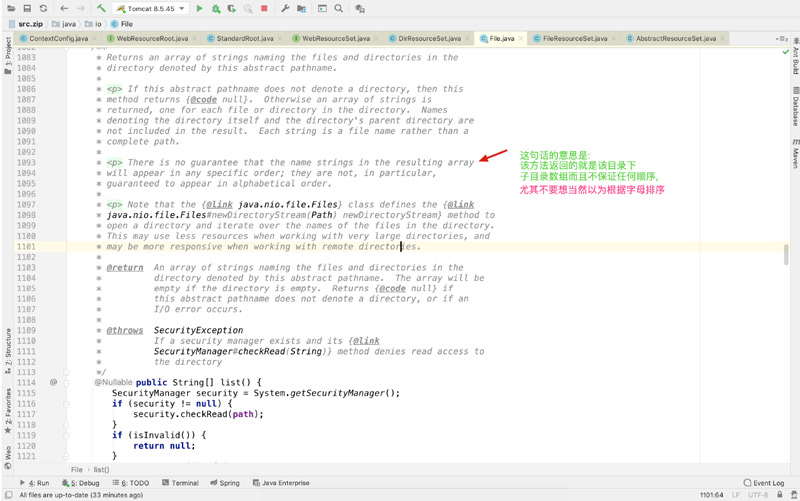Open the Project tool window
The height and width of the screenshot is (501, 800).
pos(8,55)
